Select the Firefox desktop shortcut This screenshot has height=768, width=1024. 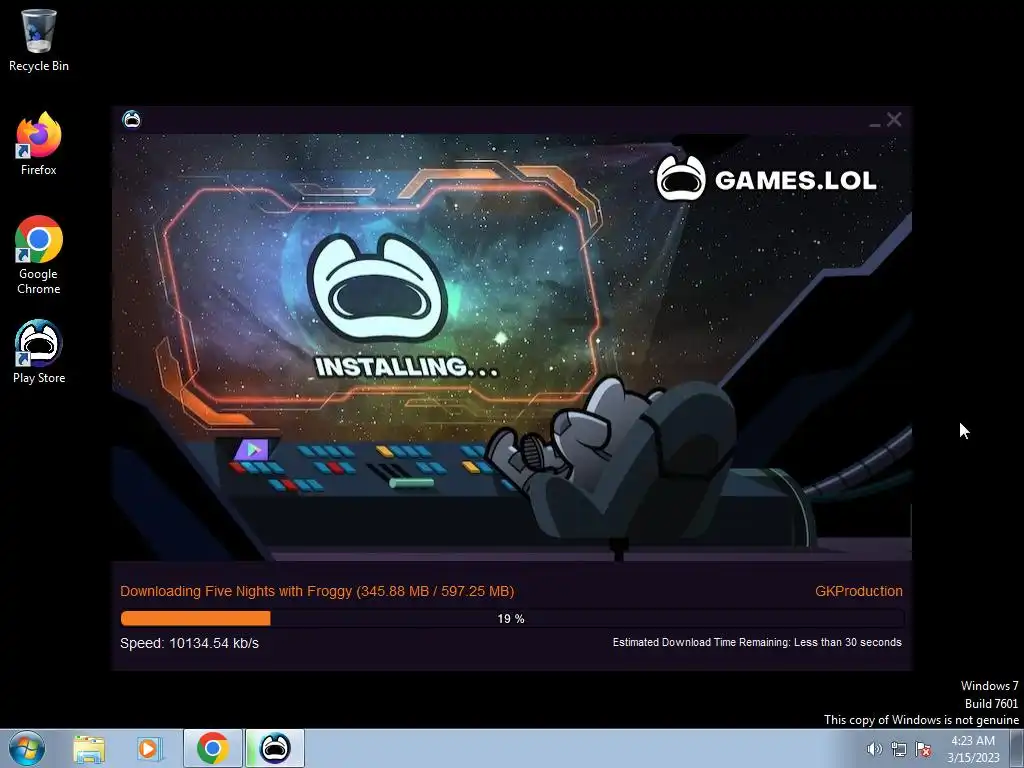[39, 144]
